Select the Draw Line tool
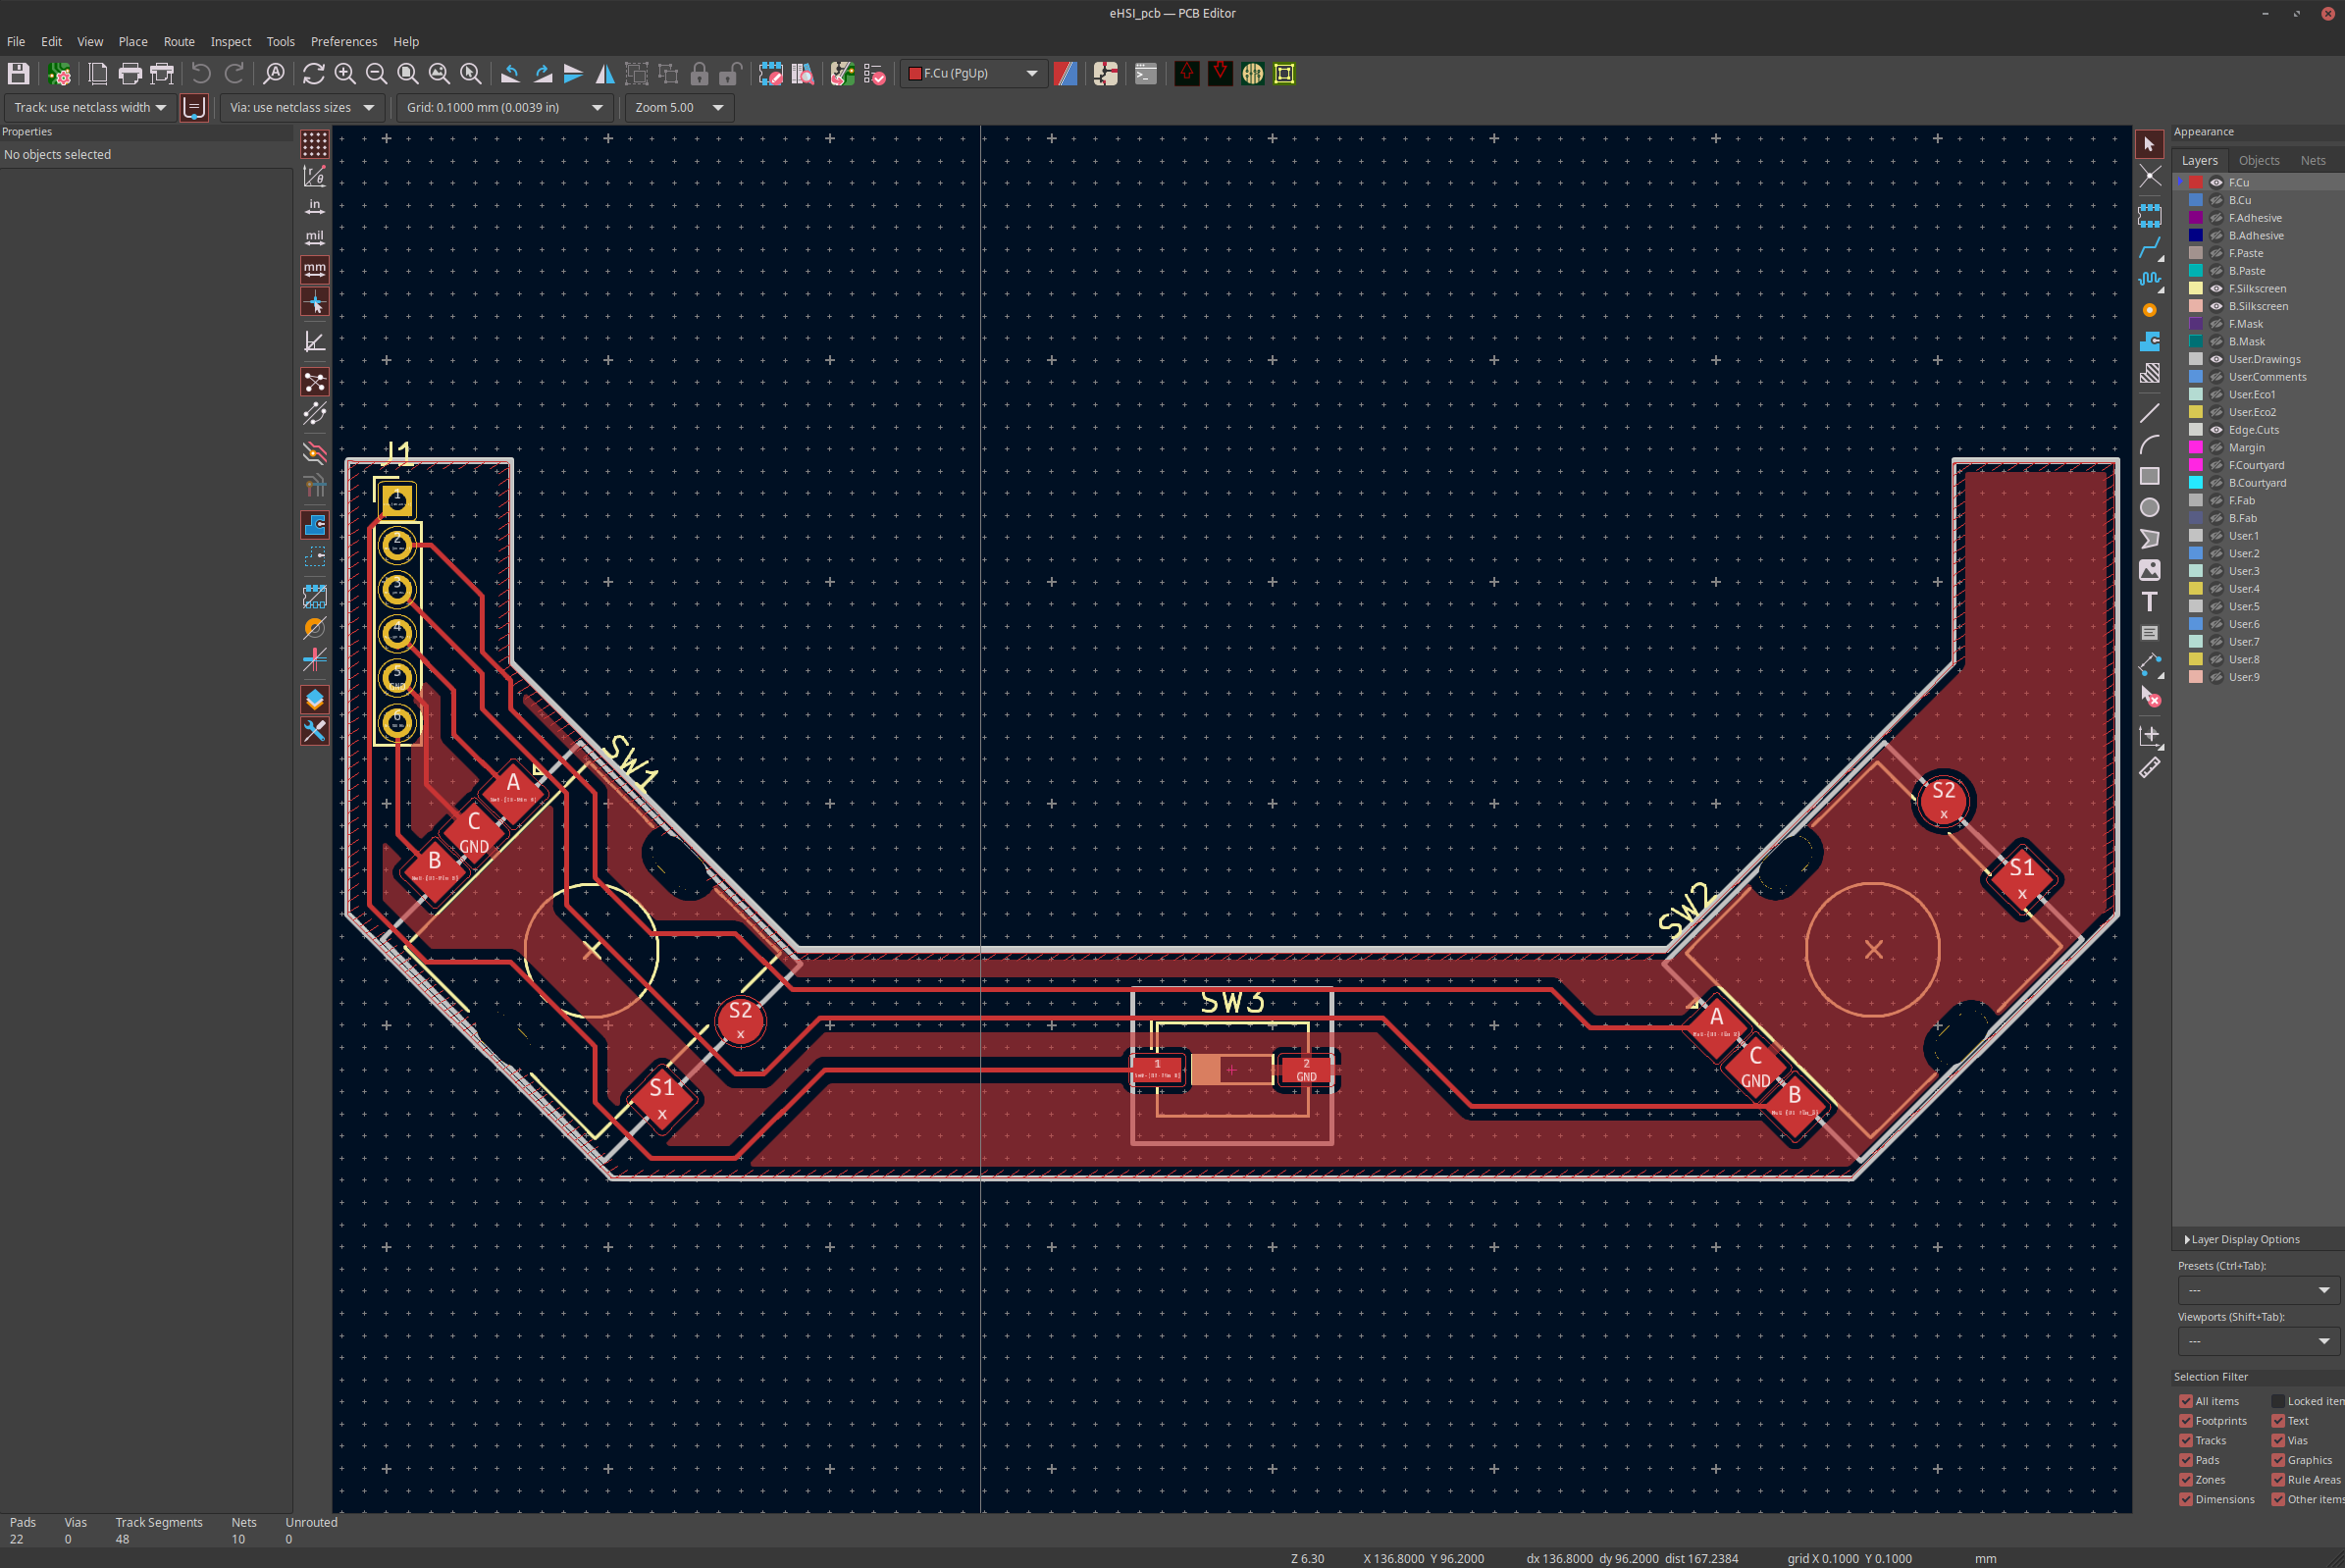The image size is (2345, 1568). [2149, 413]
